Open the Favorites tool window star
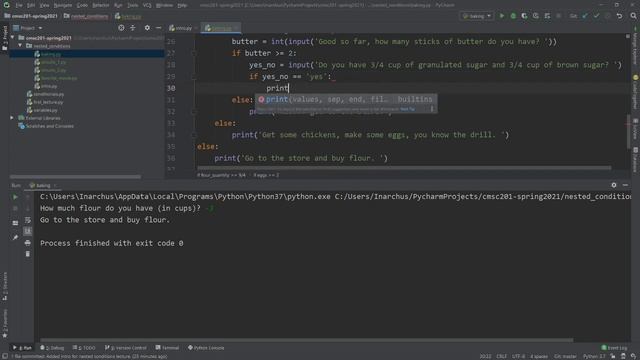The image size is (640, 360). point(5,336)
